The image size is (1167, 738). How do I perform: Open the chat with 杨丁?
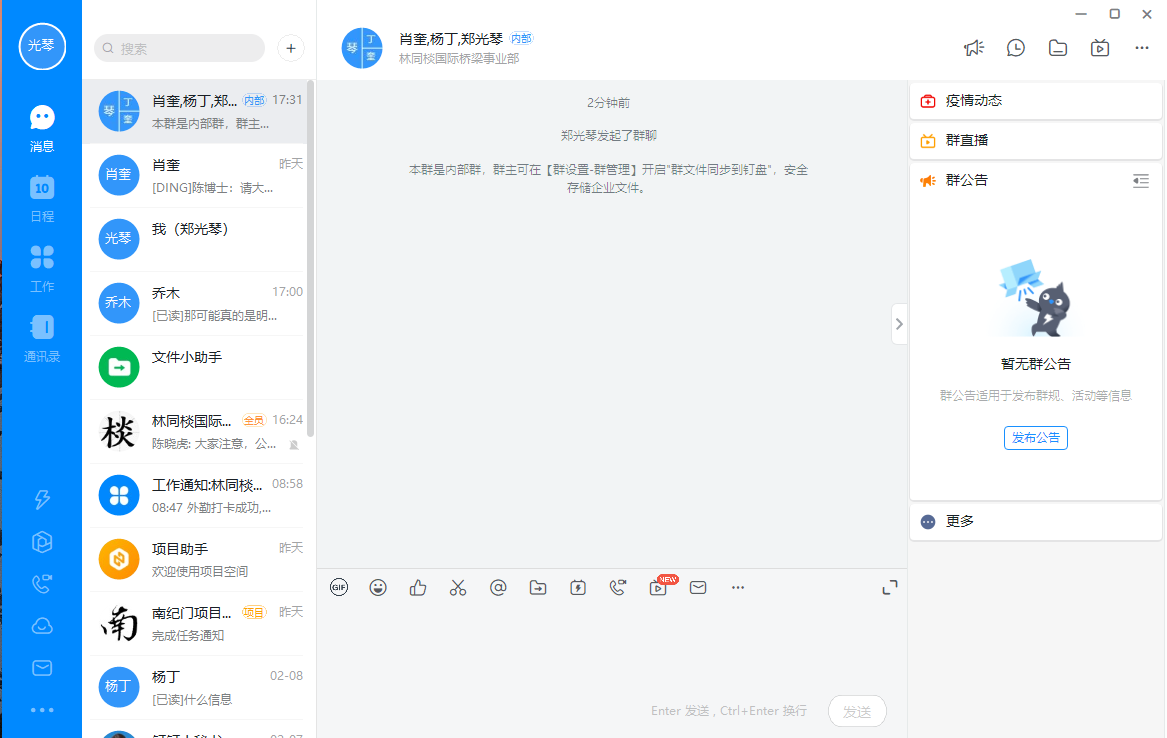(x=197, y=687)
